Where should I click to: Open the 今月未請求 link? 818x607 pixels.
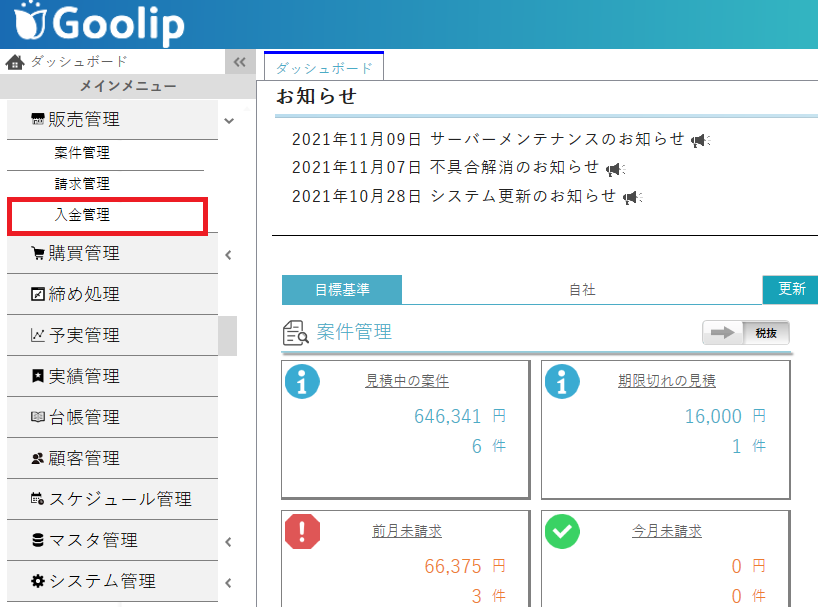click(667, 531)
